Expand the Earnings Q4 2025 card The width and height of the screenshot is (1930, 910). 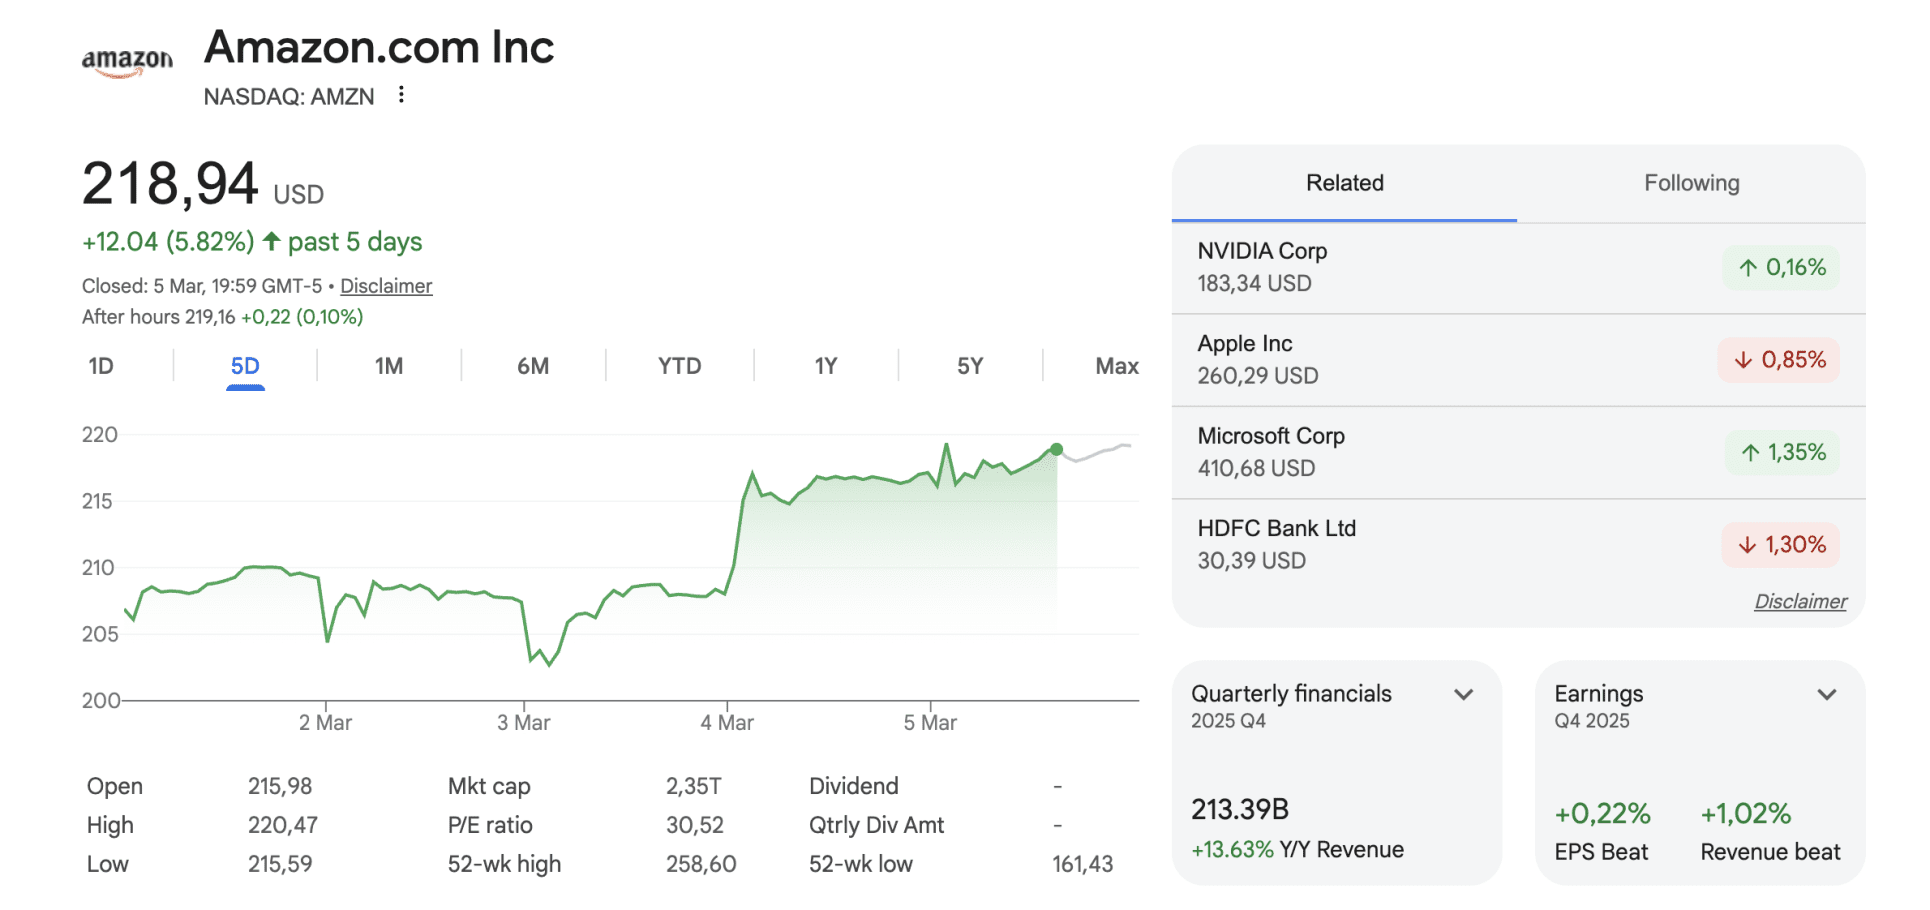coord(1826,695)
